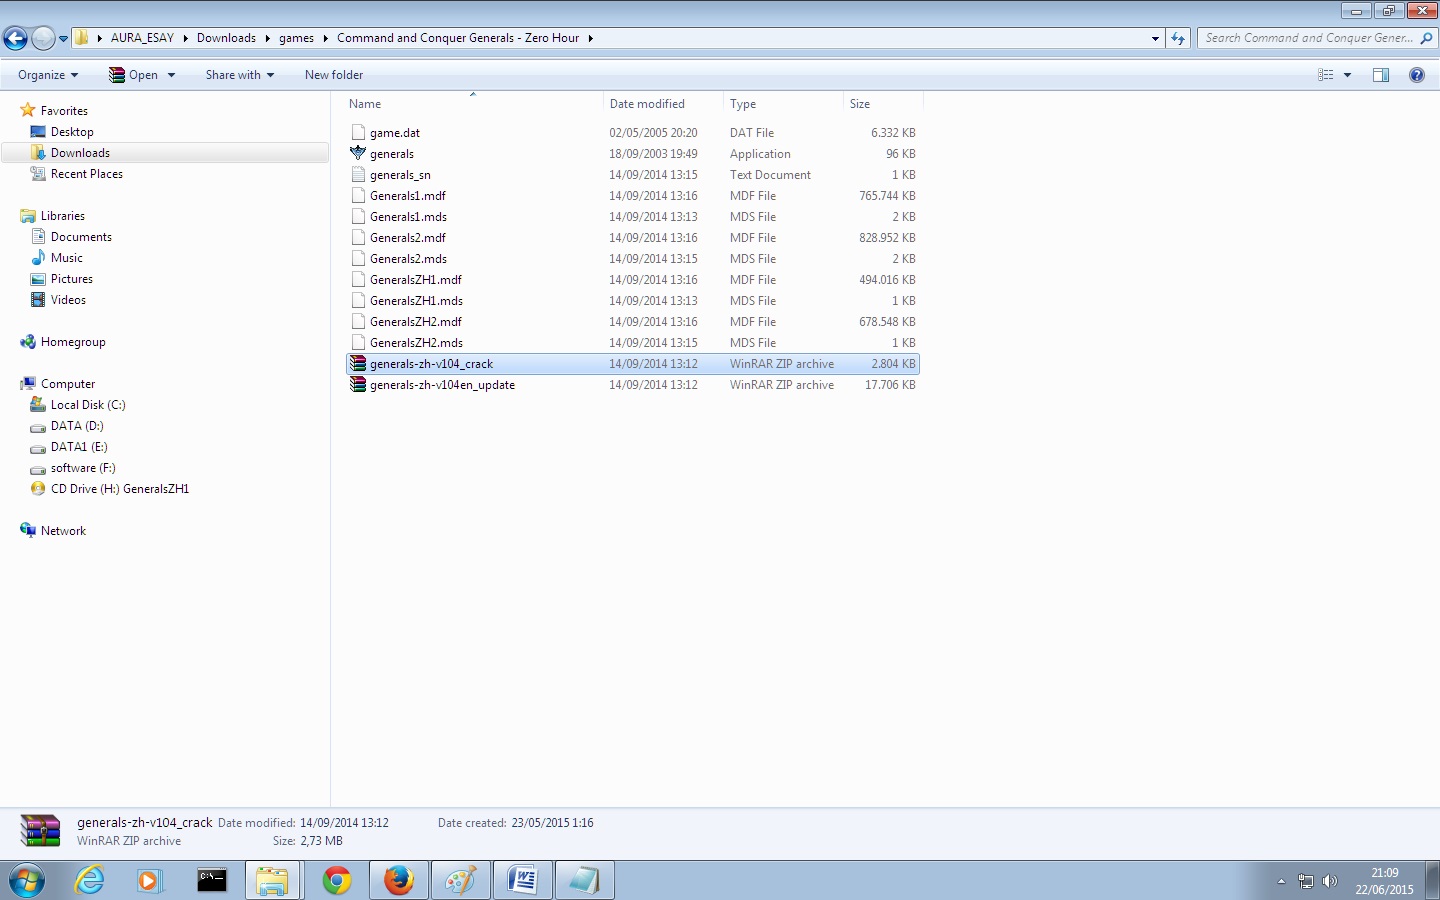
Task: Open Google Chrome from the taskbar
Action: pos(337,881)
